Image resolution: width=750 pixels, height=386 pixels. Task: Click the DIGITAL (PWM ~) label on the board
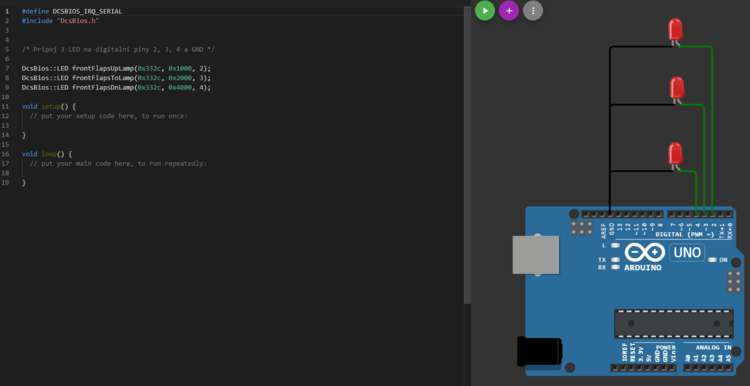(x=685, y=234)
